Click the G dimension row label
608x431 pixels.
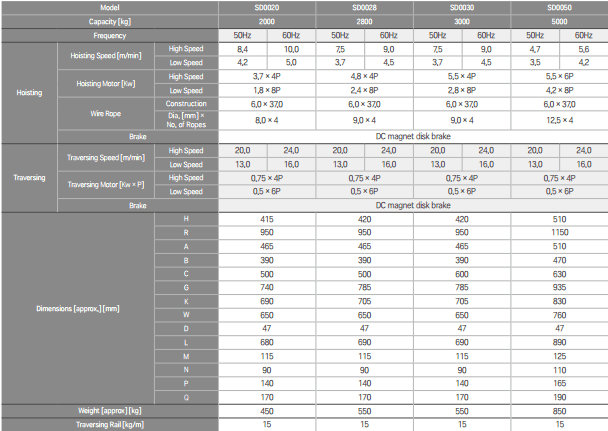(x=186, y=288)
